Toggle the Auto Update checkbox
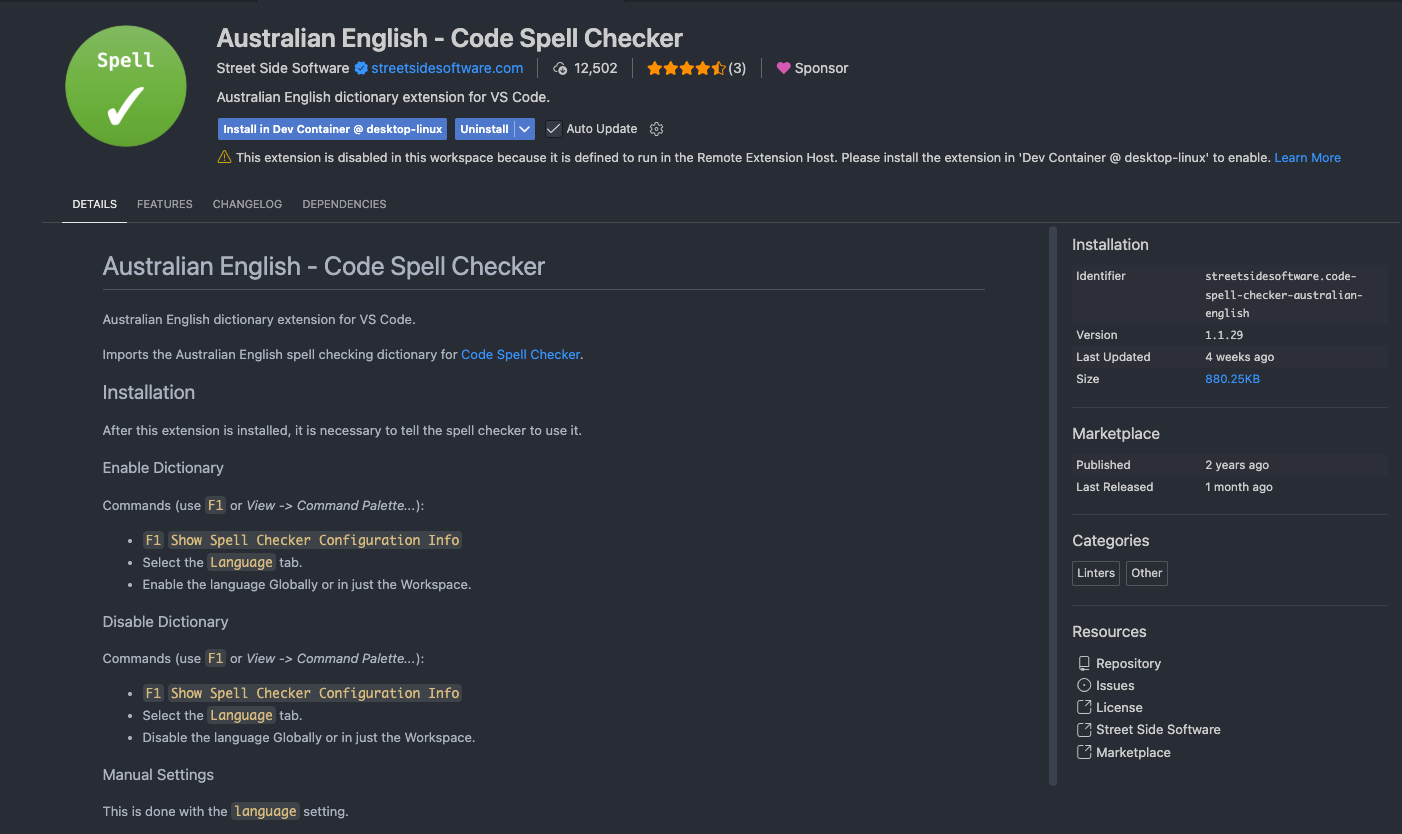 coord(553,129)
